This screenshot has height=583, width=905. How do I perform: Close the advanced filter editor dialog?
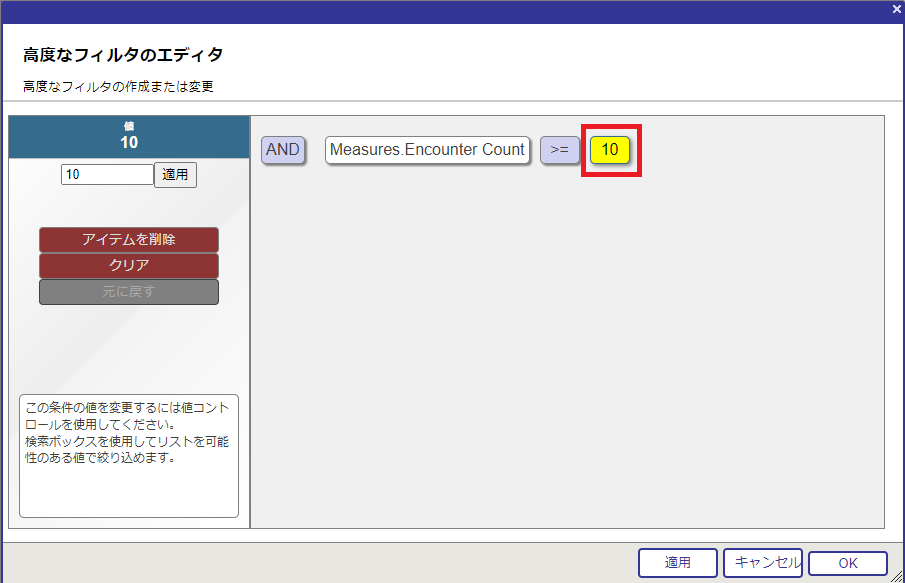click(x=896, y=9)
